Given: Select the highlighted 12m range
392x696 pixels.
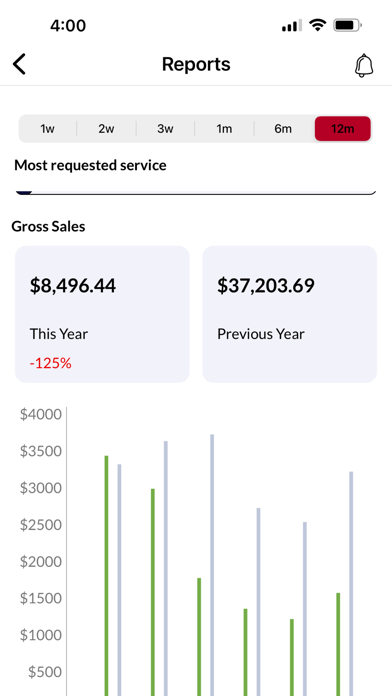Looking at the screenshot, I should (x=343, y=129).
